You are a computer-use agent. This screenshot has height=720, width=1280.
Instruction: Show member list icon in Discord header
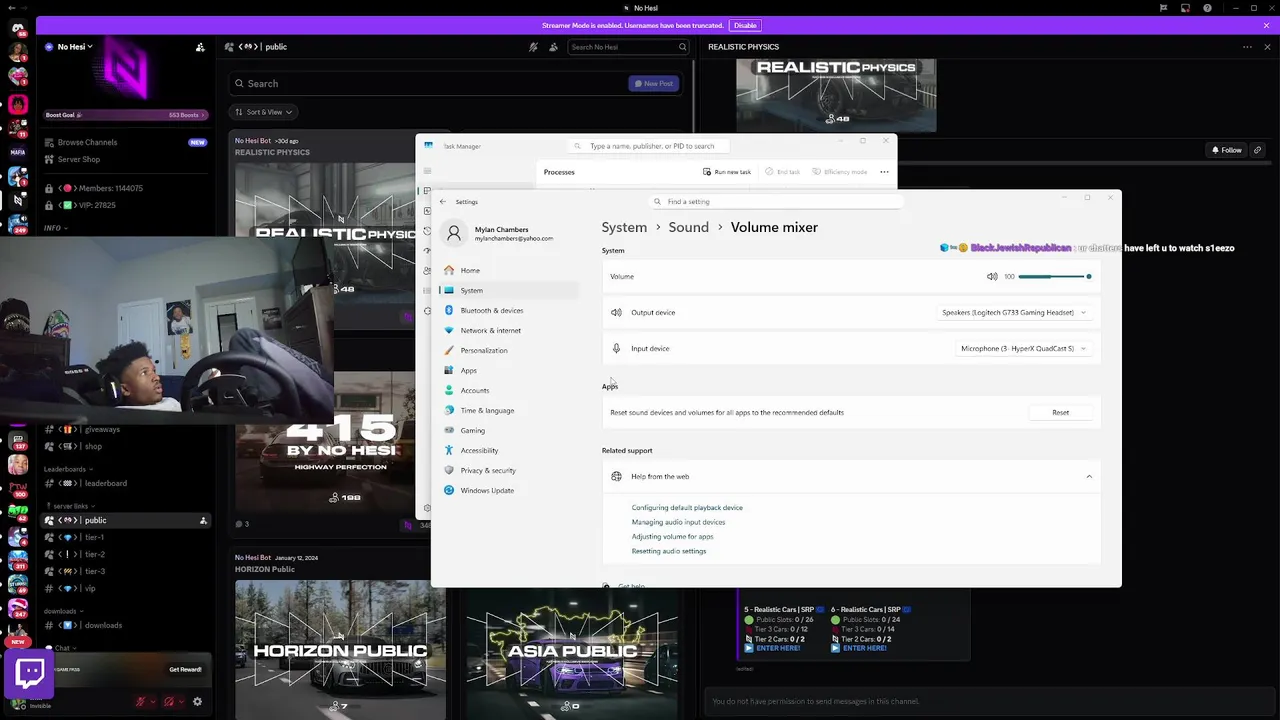tap(554, 47)
